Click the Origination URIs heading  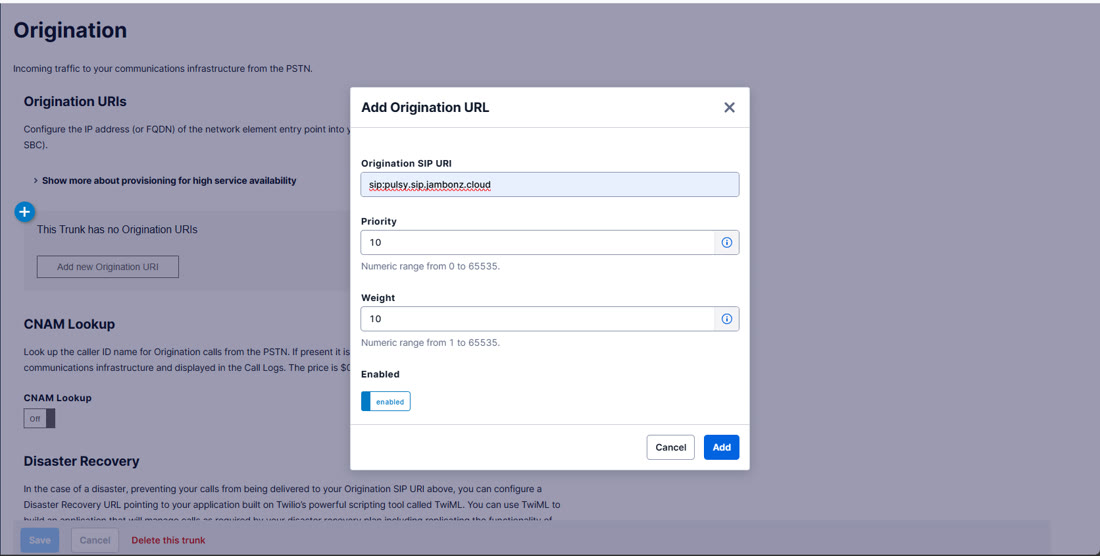75,102
